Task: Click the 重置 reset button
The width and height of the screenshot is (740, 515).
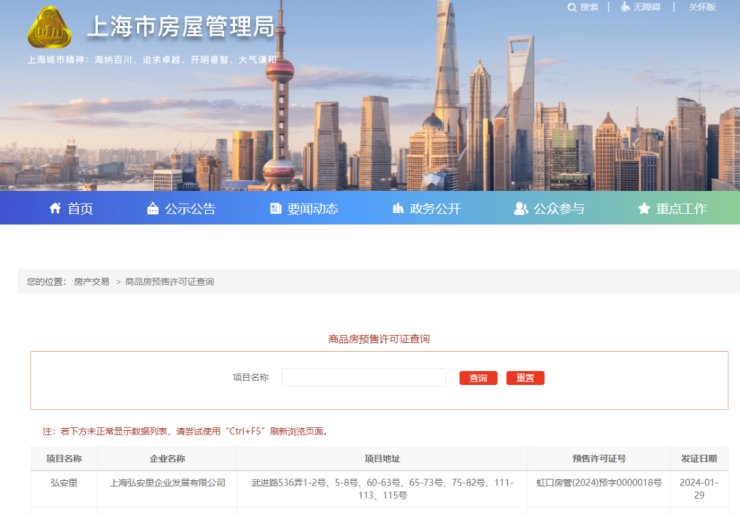Action: (525, 378)
